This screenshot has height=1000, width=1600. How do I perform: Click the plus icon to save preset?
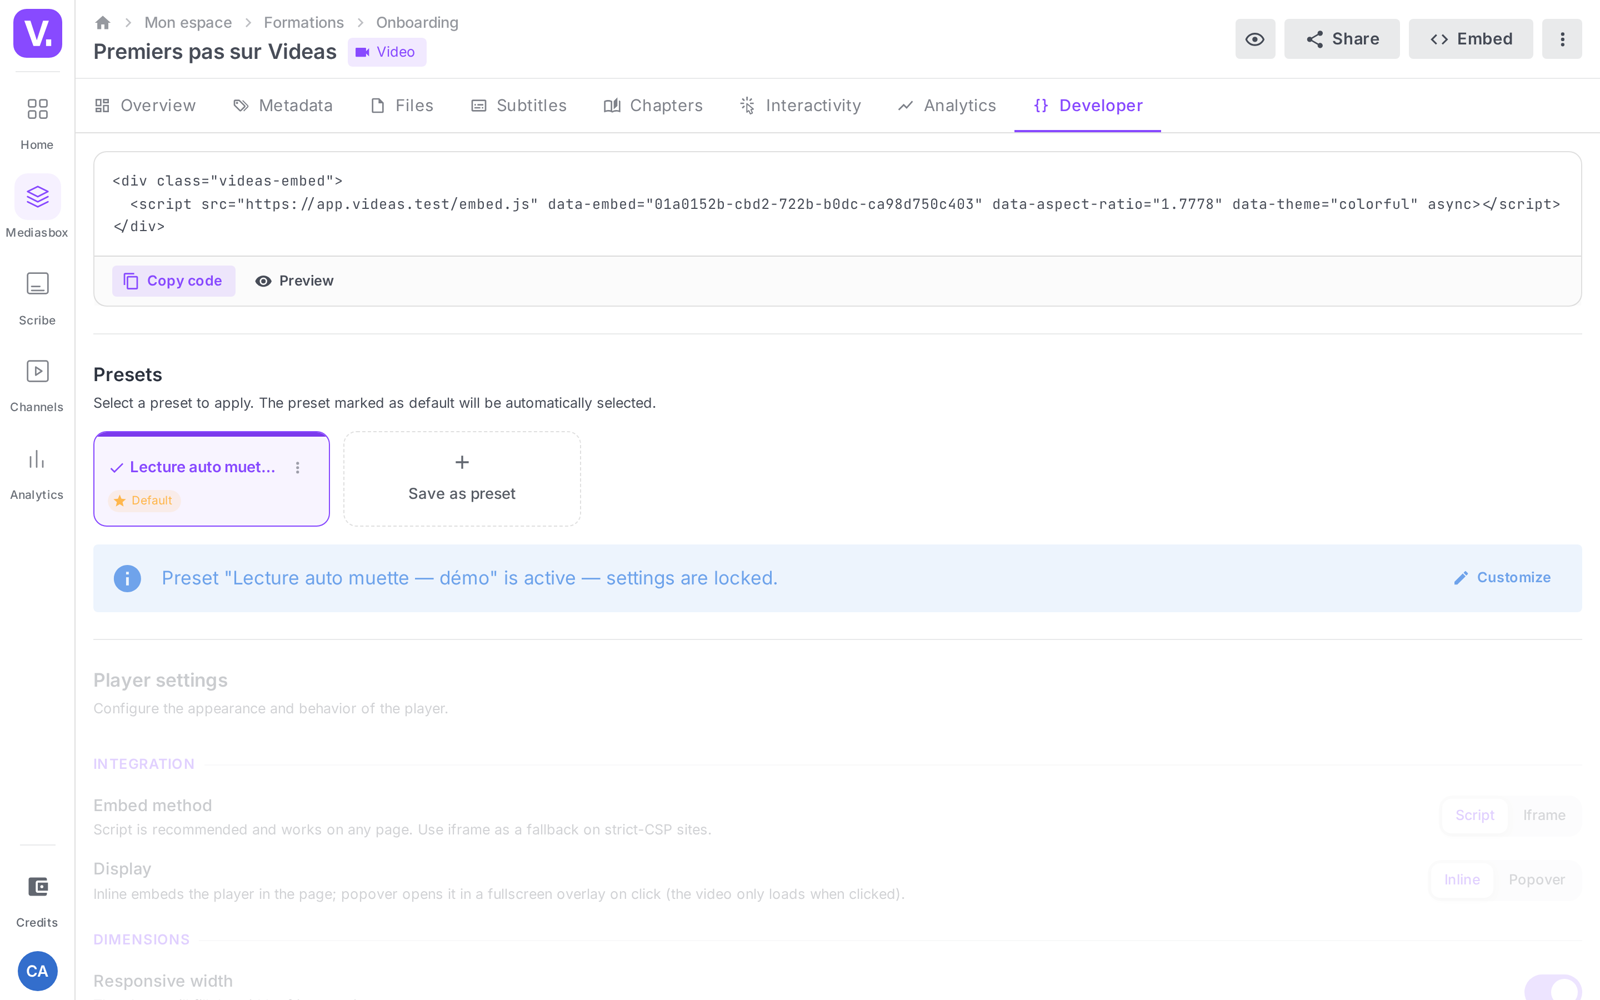coord(462,462)
